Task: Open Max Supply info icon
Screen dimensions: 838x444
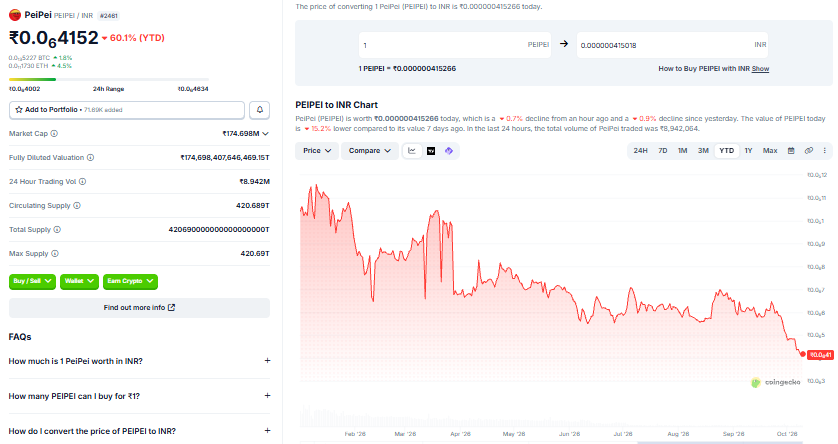Action: pyautogui.click(x=55, y=254)
